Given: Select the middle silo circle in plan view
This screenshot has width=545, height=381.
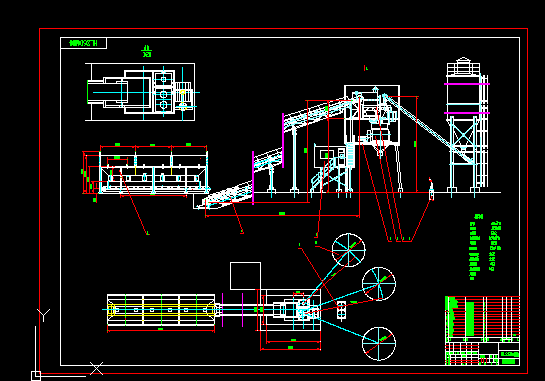Looking at the screenshot, I should point(379,284).
